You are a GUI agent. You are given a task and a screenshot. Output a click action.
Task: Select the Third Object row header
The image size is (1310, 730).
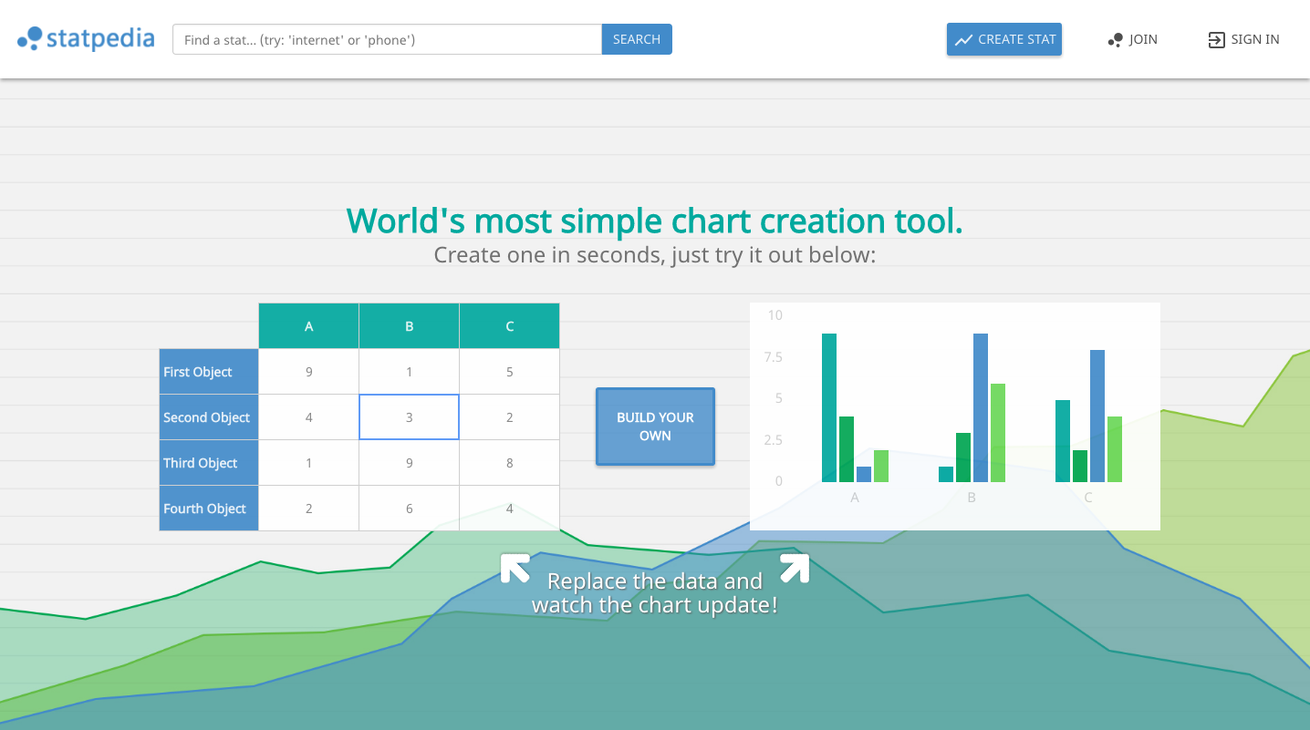209,463
